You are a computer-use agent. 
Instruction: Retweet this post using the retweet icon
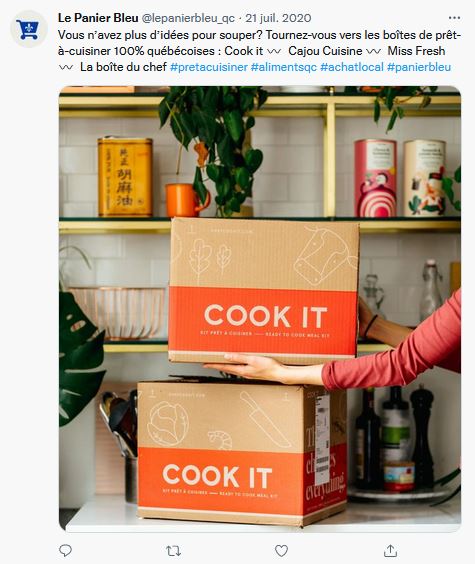coord(173,550)
